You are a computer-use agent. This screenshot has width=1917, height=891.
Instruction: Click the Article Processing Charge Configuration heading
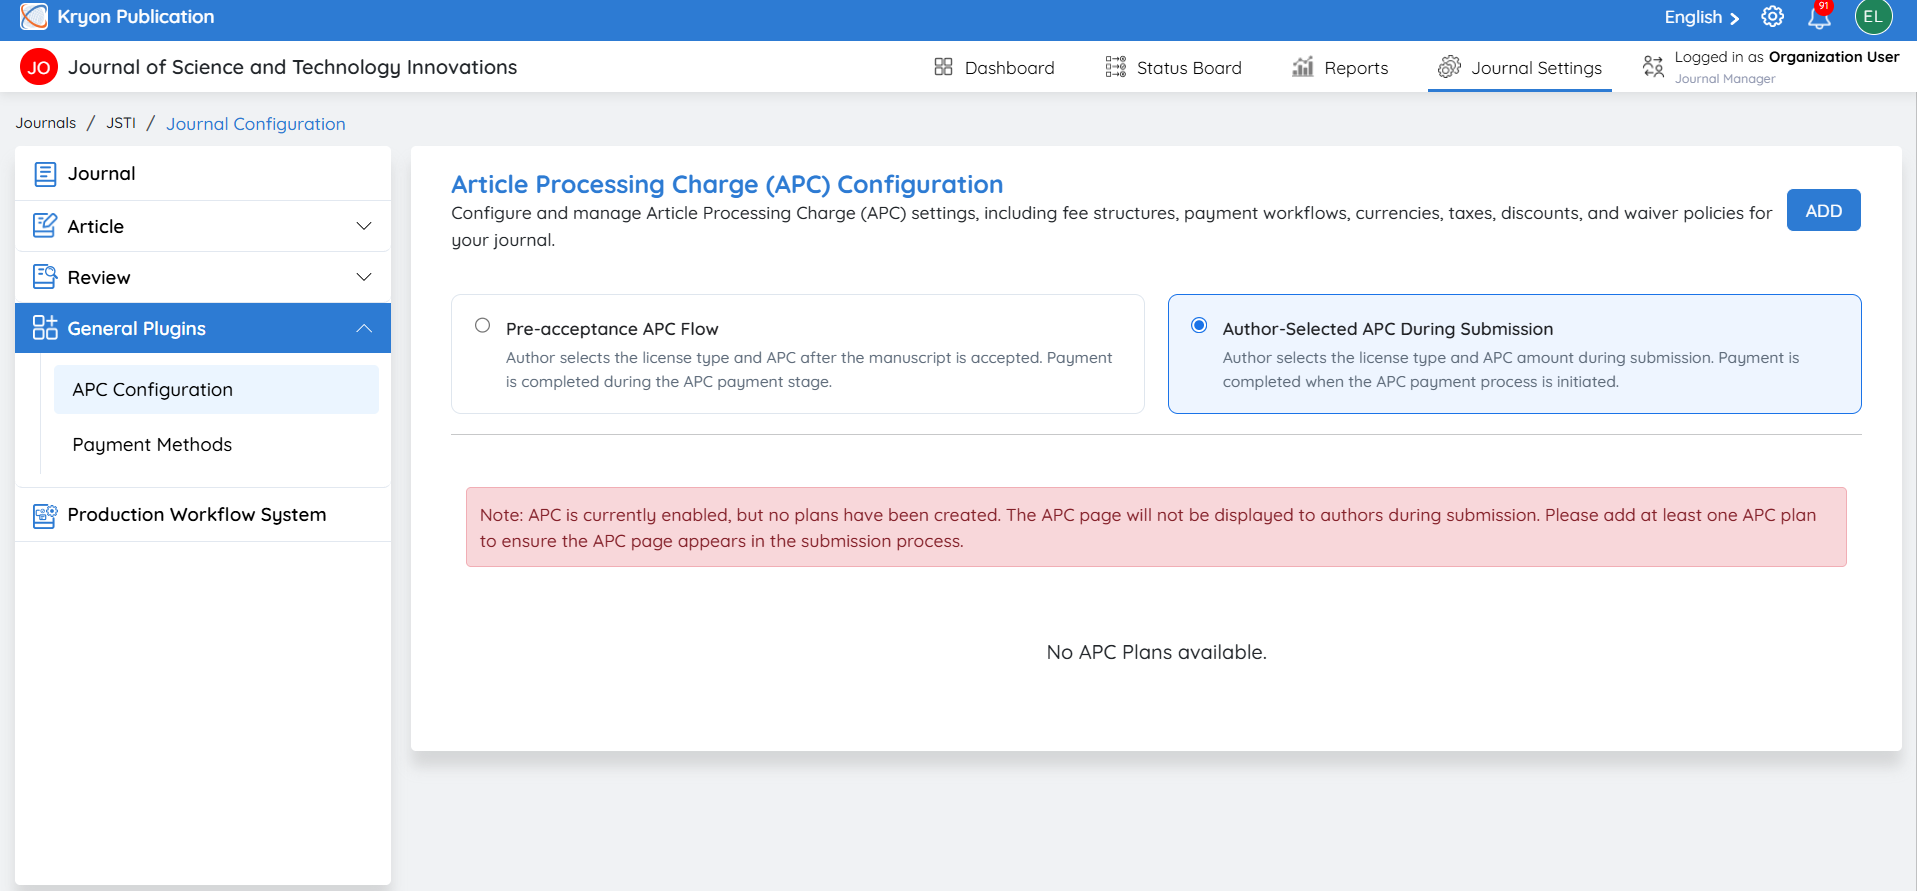[x=727, y=184]
